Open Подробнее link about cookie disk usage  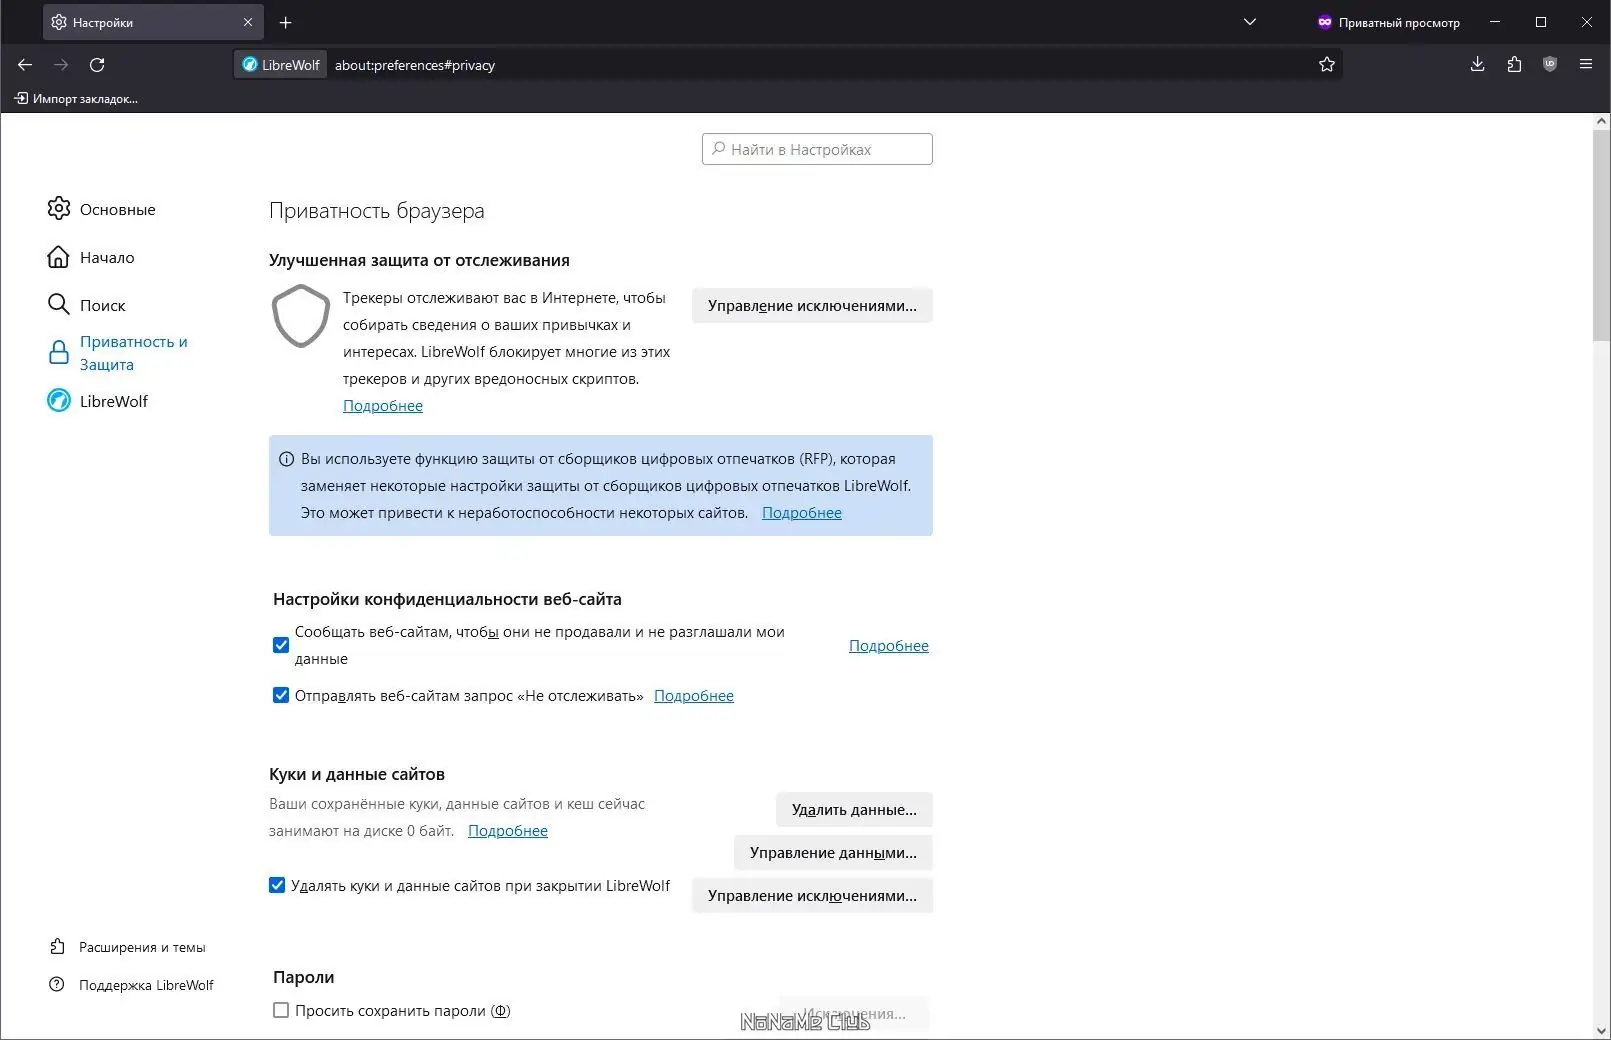[508, 831]
